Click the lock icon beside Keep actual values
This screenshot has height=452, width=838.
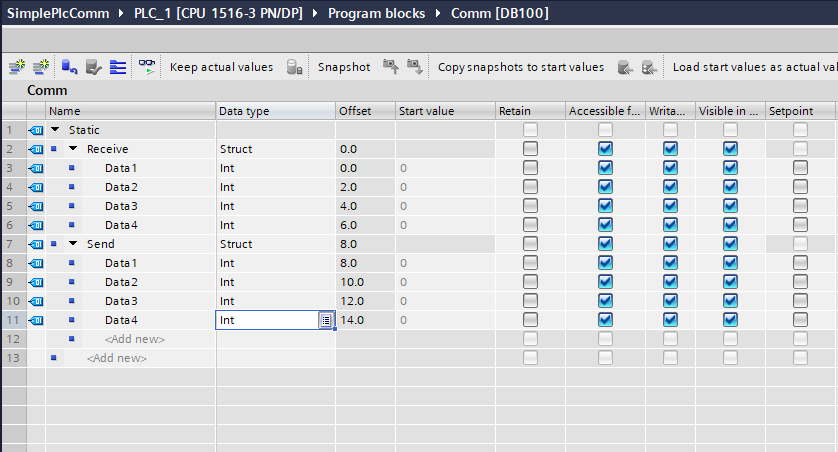click(x=294, y=67)
